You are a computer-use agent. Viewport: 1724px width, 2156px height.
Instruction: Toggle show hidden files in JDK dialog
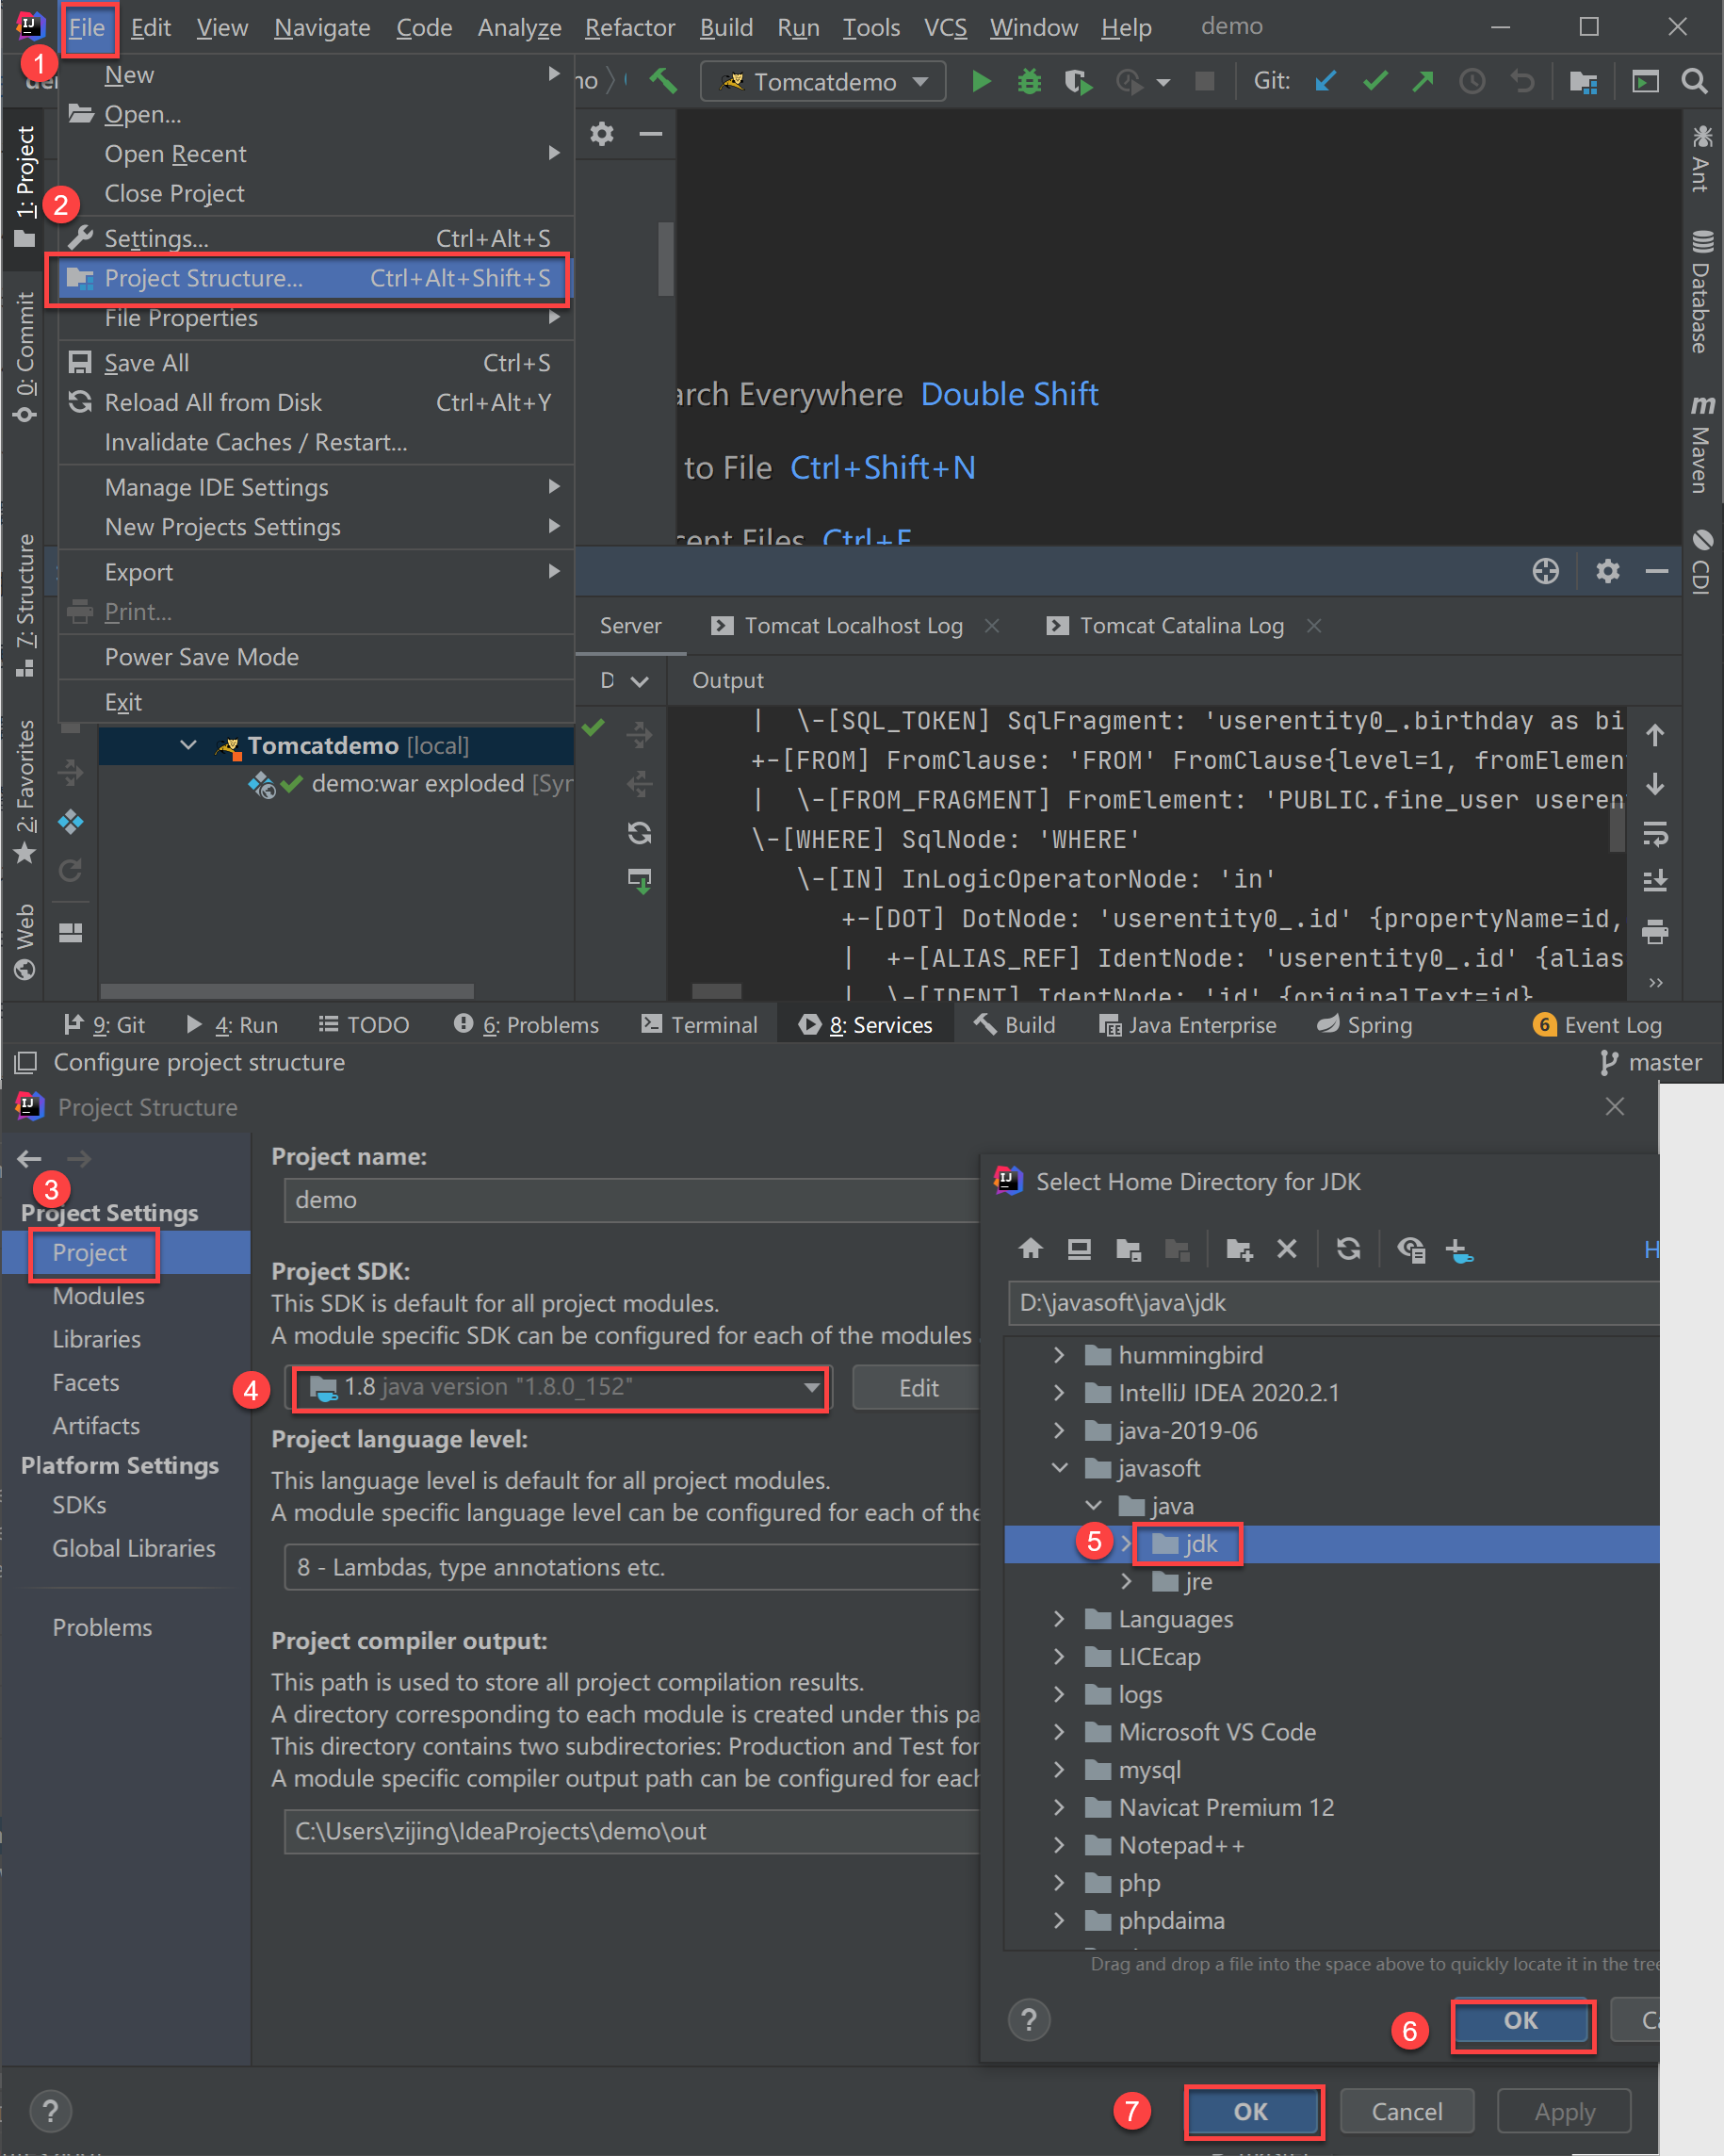pyautogui.click(x=1411, y=1249)
